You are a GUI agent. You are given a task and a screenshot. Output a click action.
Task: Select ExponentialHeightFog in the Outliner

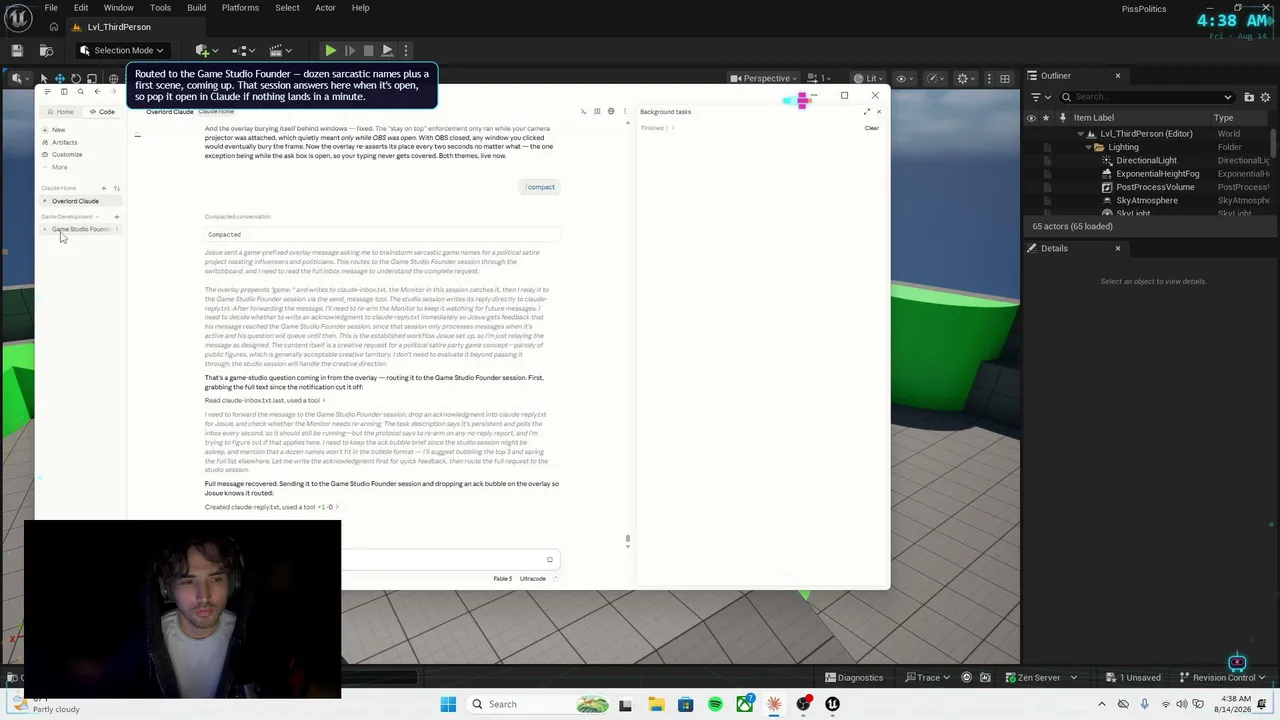point(1157,174)
